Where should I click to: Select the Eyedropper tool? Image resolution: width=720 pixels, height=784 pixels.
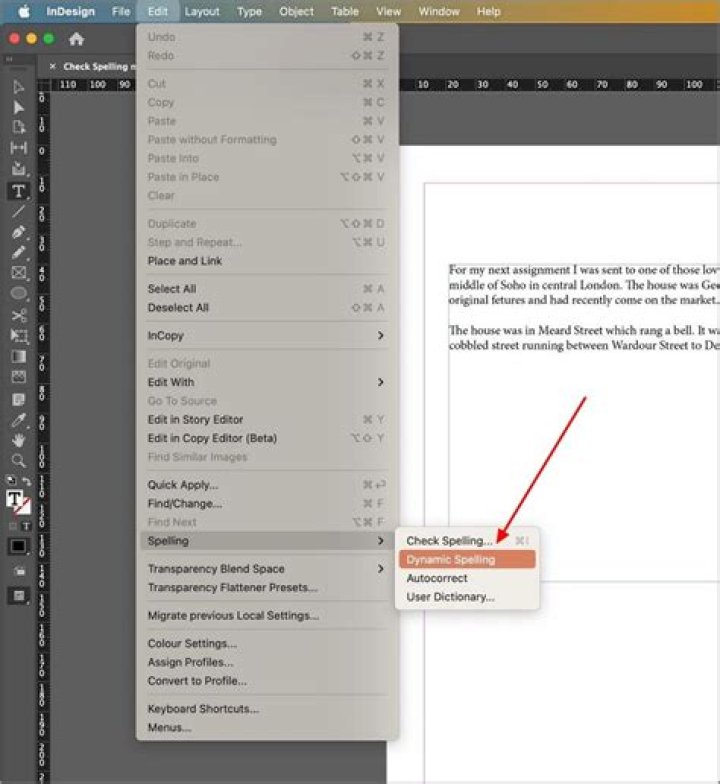(x=18, y=420)
